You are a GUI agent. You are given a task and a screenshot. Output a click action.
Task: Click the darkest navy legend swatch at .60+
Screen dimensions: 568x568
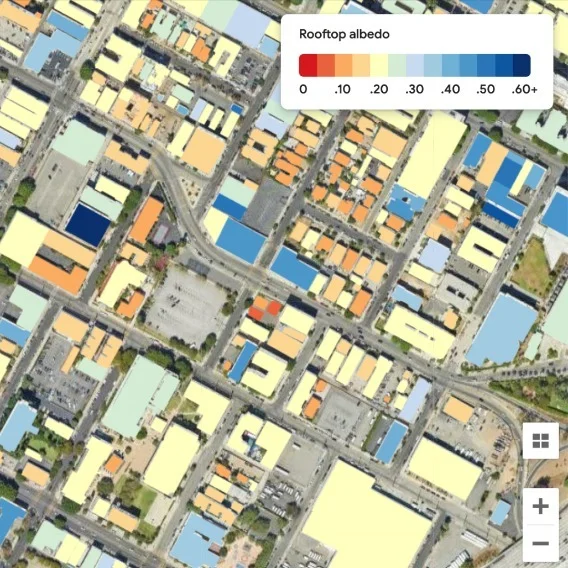point(522,65)
